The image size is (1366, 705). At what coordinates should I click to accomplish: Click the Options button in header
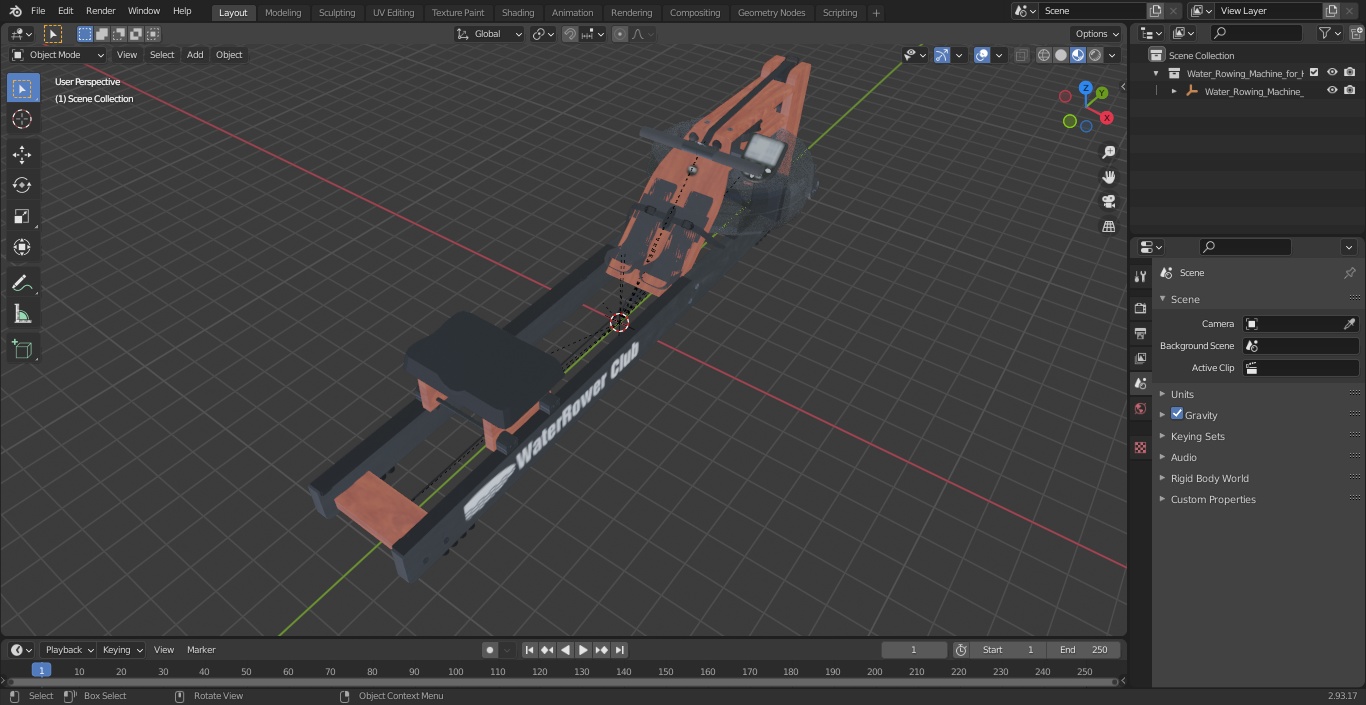[1097, 34]
